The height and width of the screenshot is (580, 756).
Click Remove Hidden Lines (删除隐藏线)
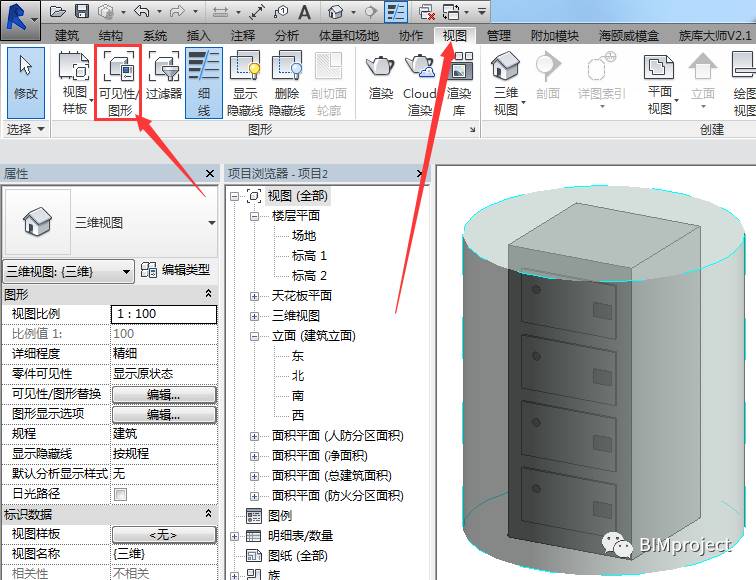point(287,83)
